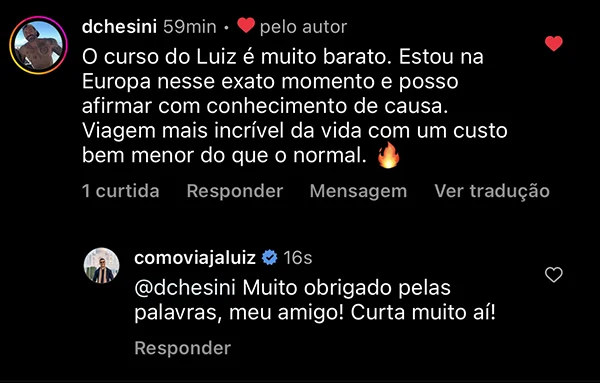Translate the comment with 'Ver tradução'
The height and width of the screenshot is (383, 600).
492,191
